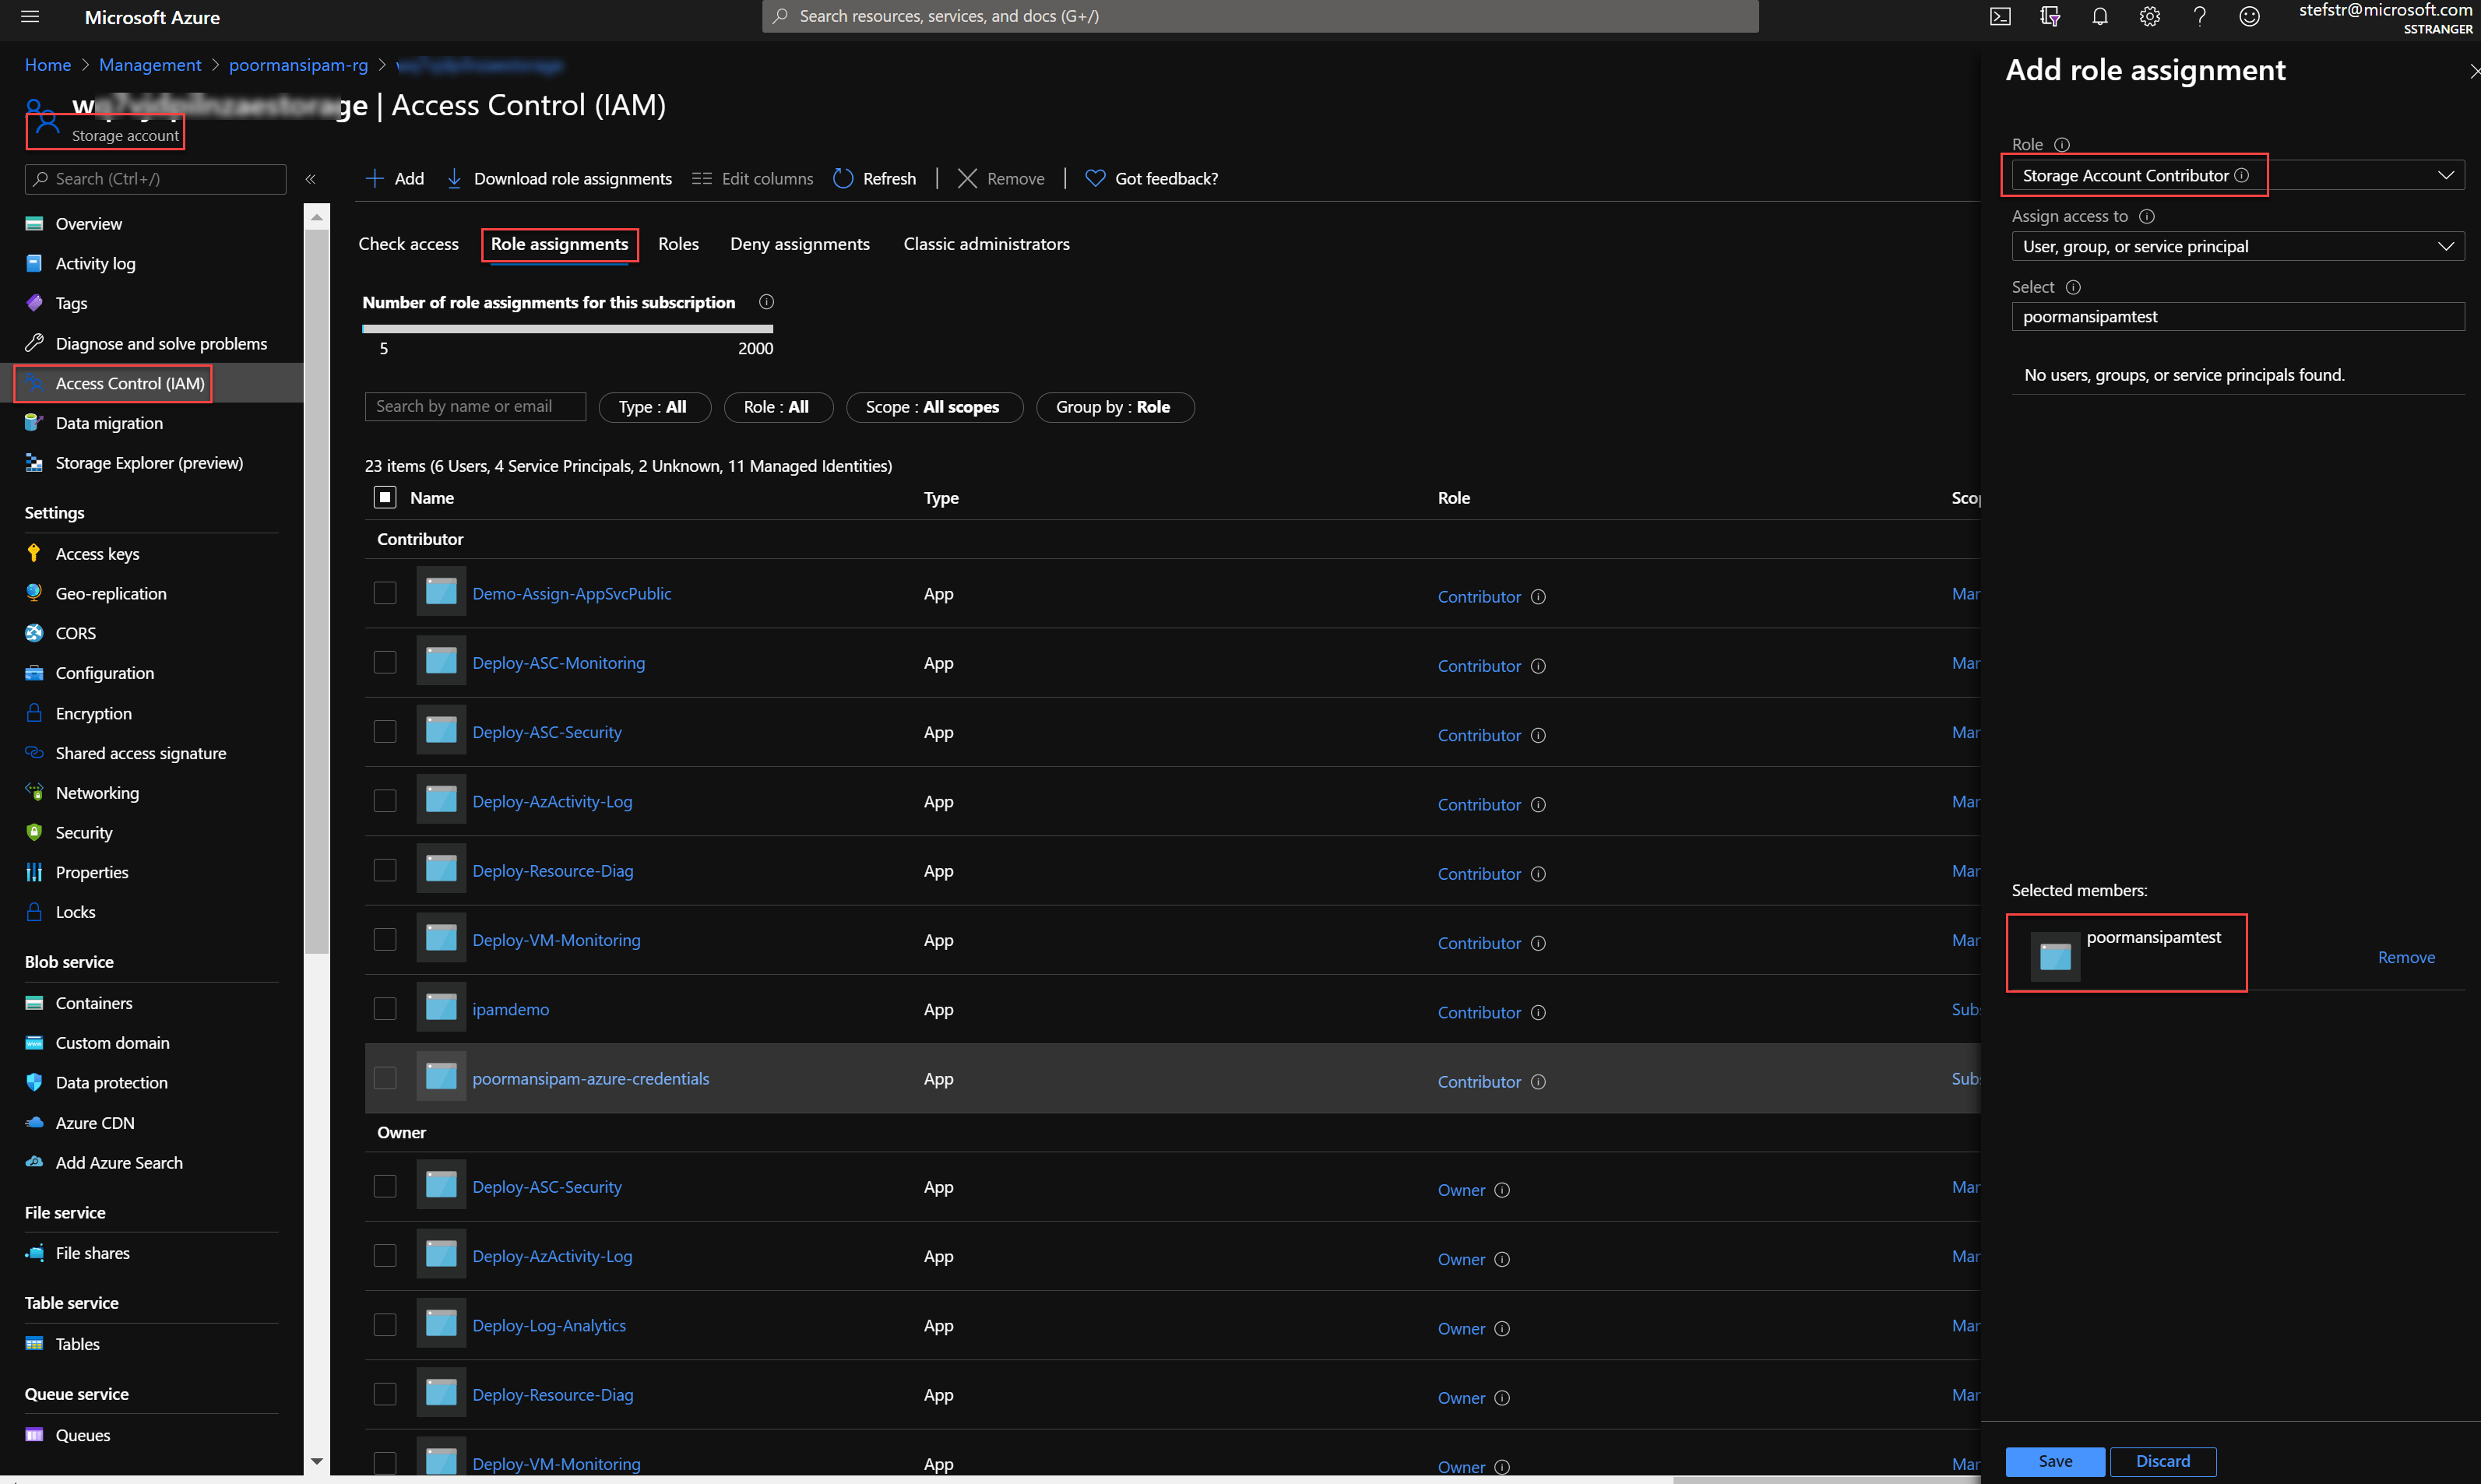2481x1484 pixels.
Task: Click the Search by name or email field
Action: (474, 406)
